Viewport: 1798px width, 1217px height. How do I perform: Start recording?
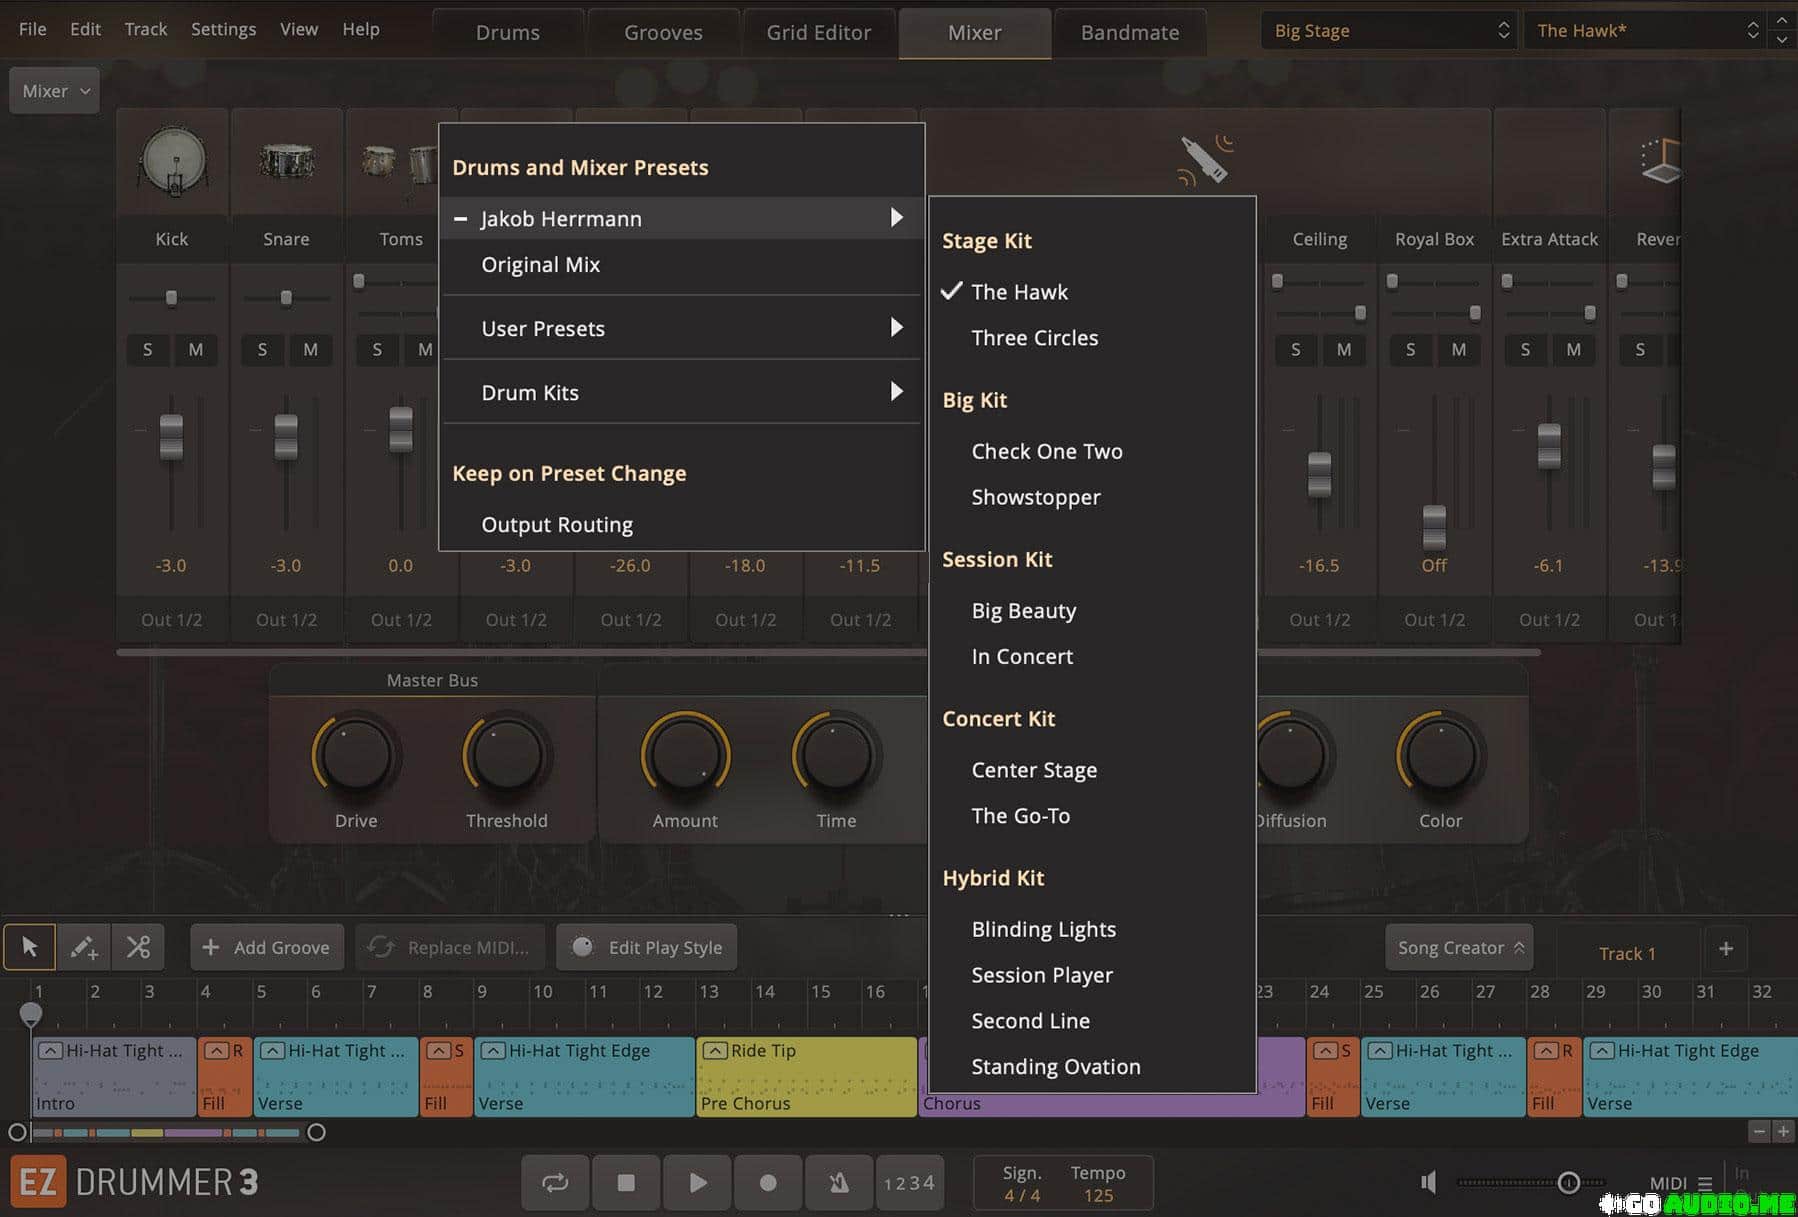click(x=768, y=1183)
